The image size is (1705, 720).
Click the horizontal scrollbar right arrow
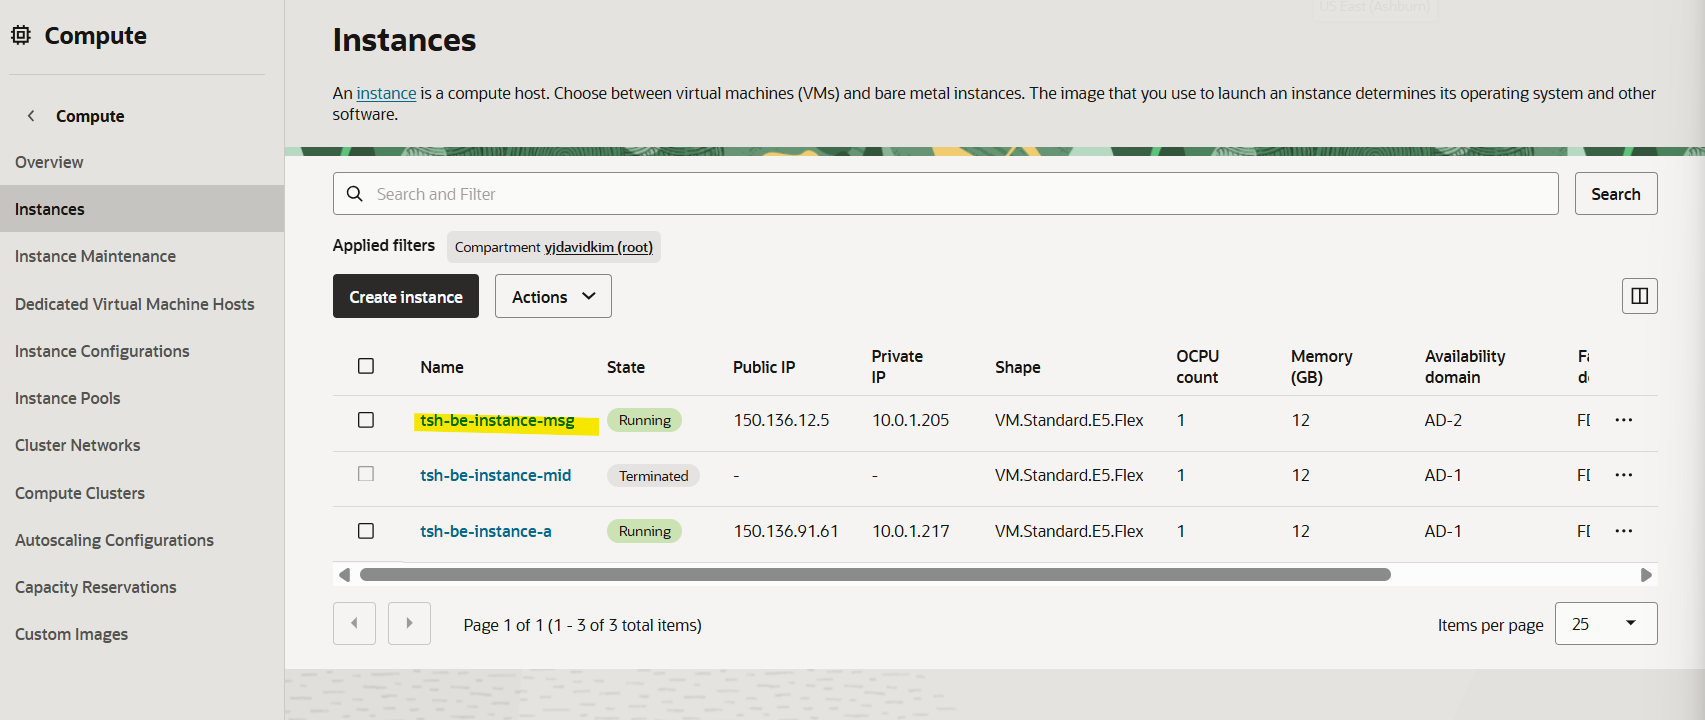[1646, 575]
